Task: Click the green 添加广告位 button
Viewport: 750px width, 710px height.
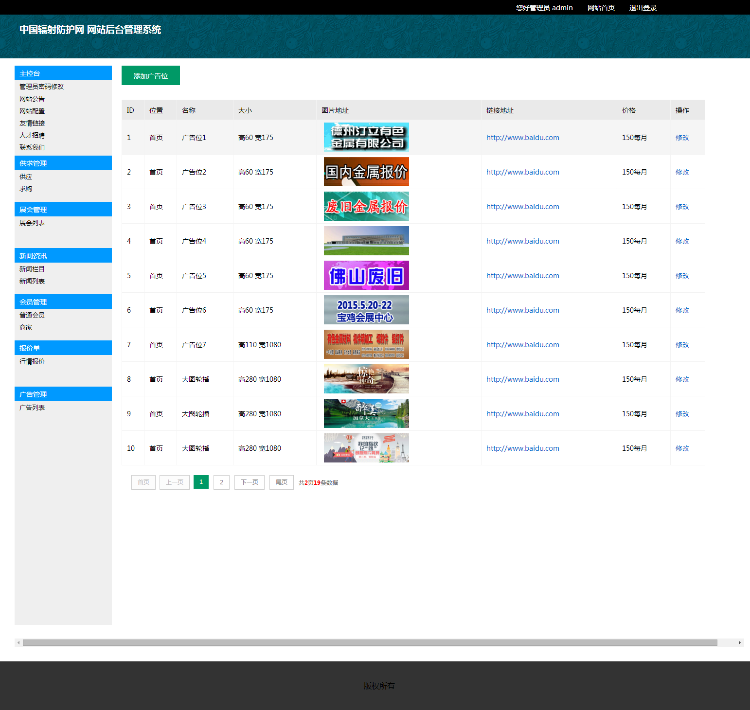Action: pos(150,76)
